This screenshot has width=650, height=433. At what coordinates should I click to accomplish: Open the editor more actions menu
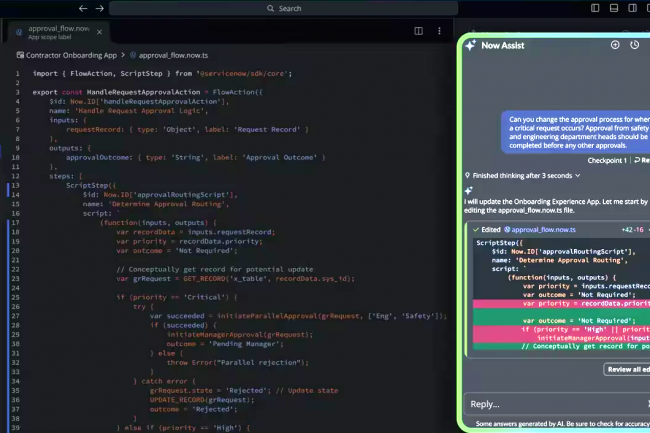[439, 31]
